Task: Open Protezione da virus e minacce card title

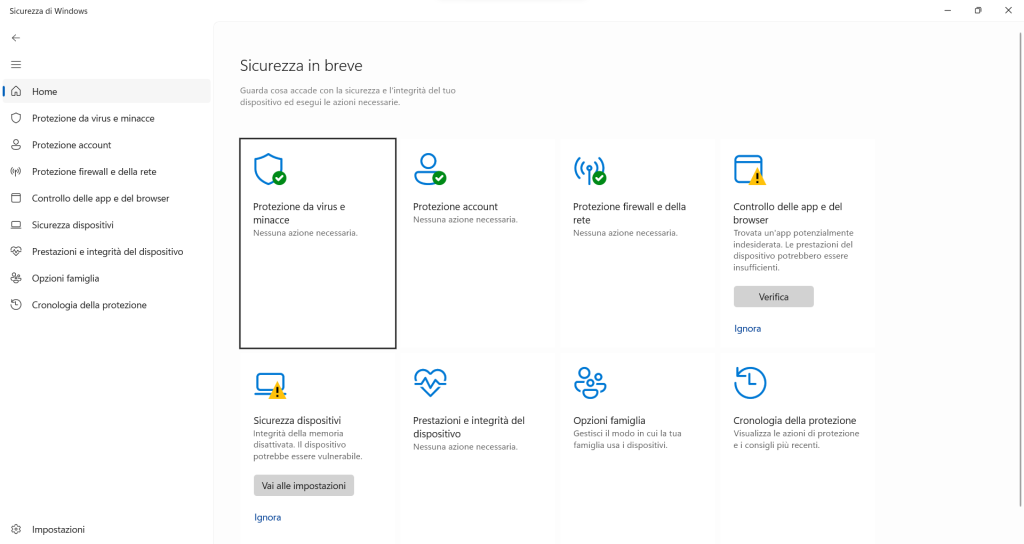Action: coord(299,213)
